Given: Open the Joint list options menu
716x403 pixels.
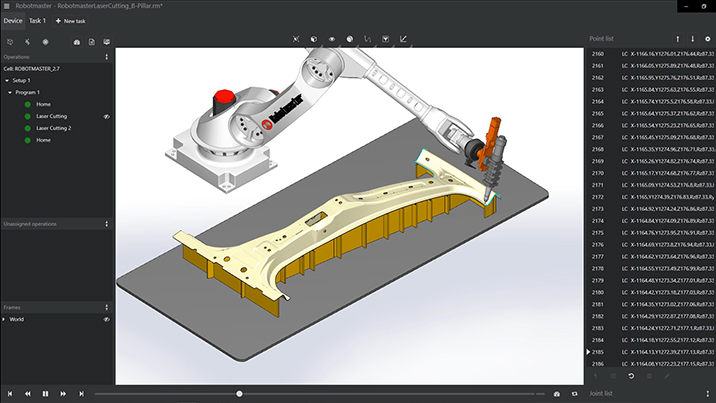Looking at the screenshot, I should point(708,393).
